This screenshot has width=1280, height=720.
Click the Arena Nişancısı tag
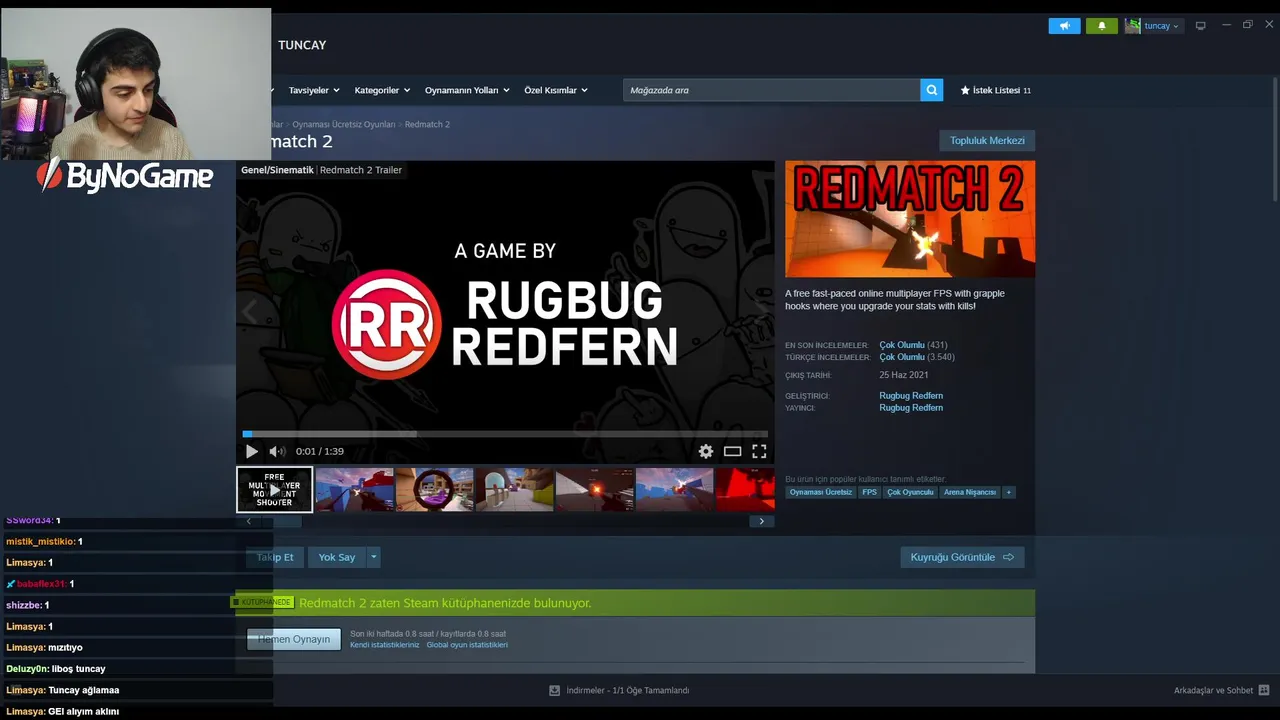pyautogui.click(x=970, y=492)
